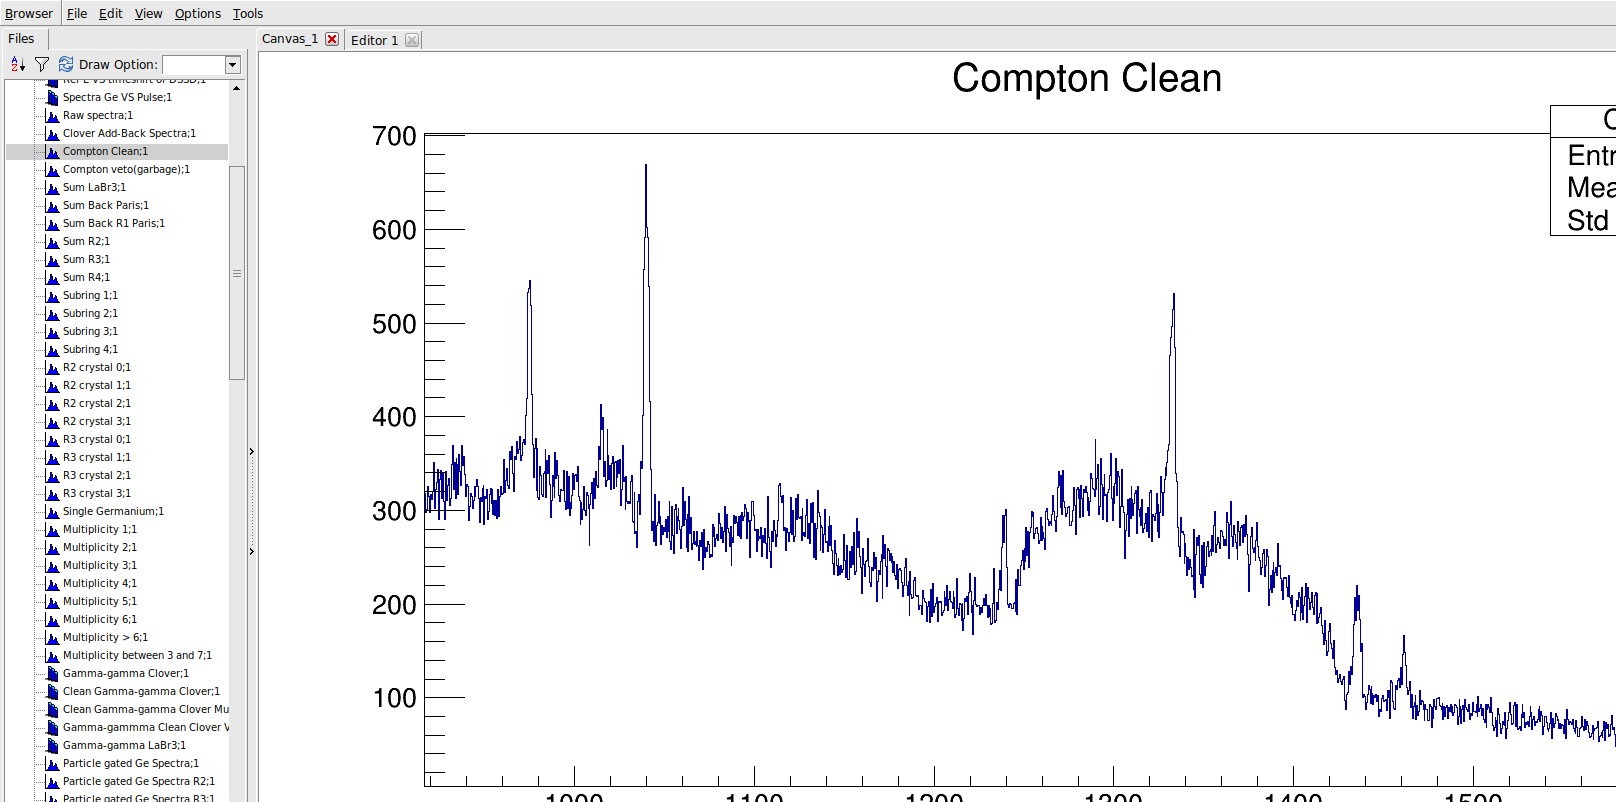Click the alphabetical sort icon in Files panel
Viewport: 1616px width, 802px height.
(17, 64)
